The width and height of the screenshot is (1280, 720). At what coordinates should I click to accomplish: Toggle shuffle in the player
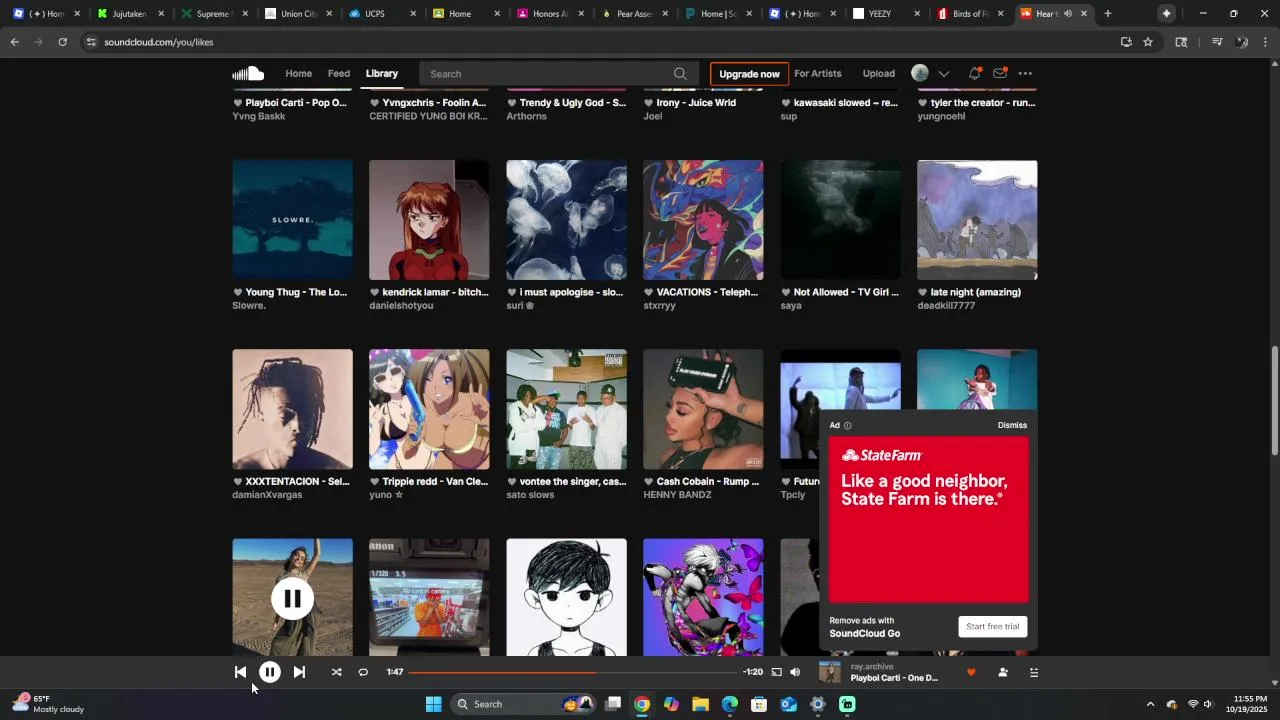coord(336,672)
